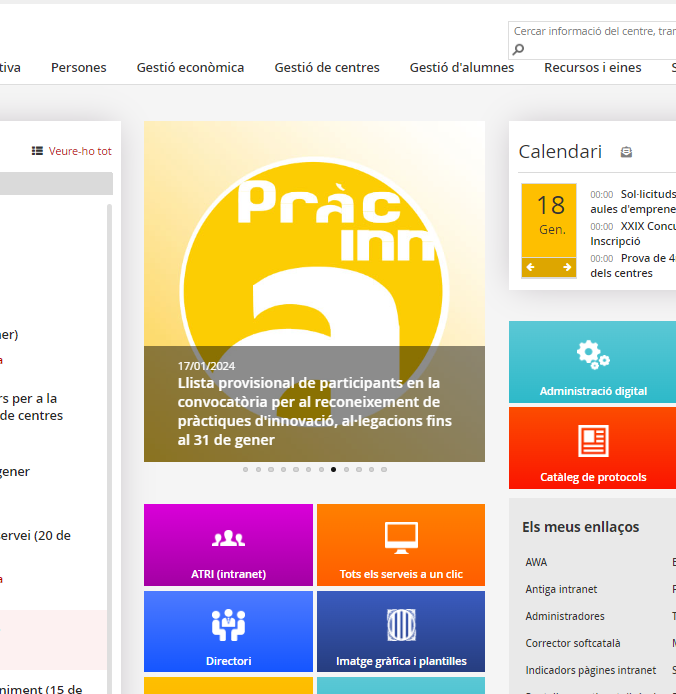Open Imatge gràfica i plantilles tile

401,632
